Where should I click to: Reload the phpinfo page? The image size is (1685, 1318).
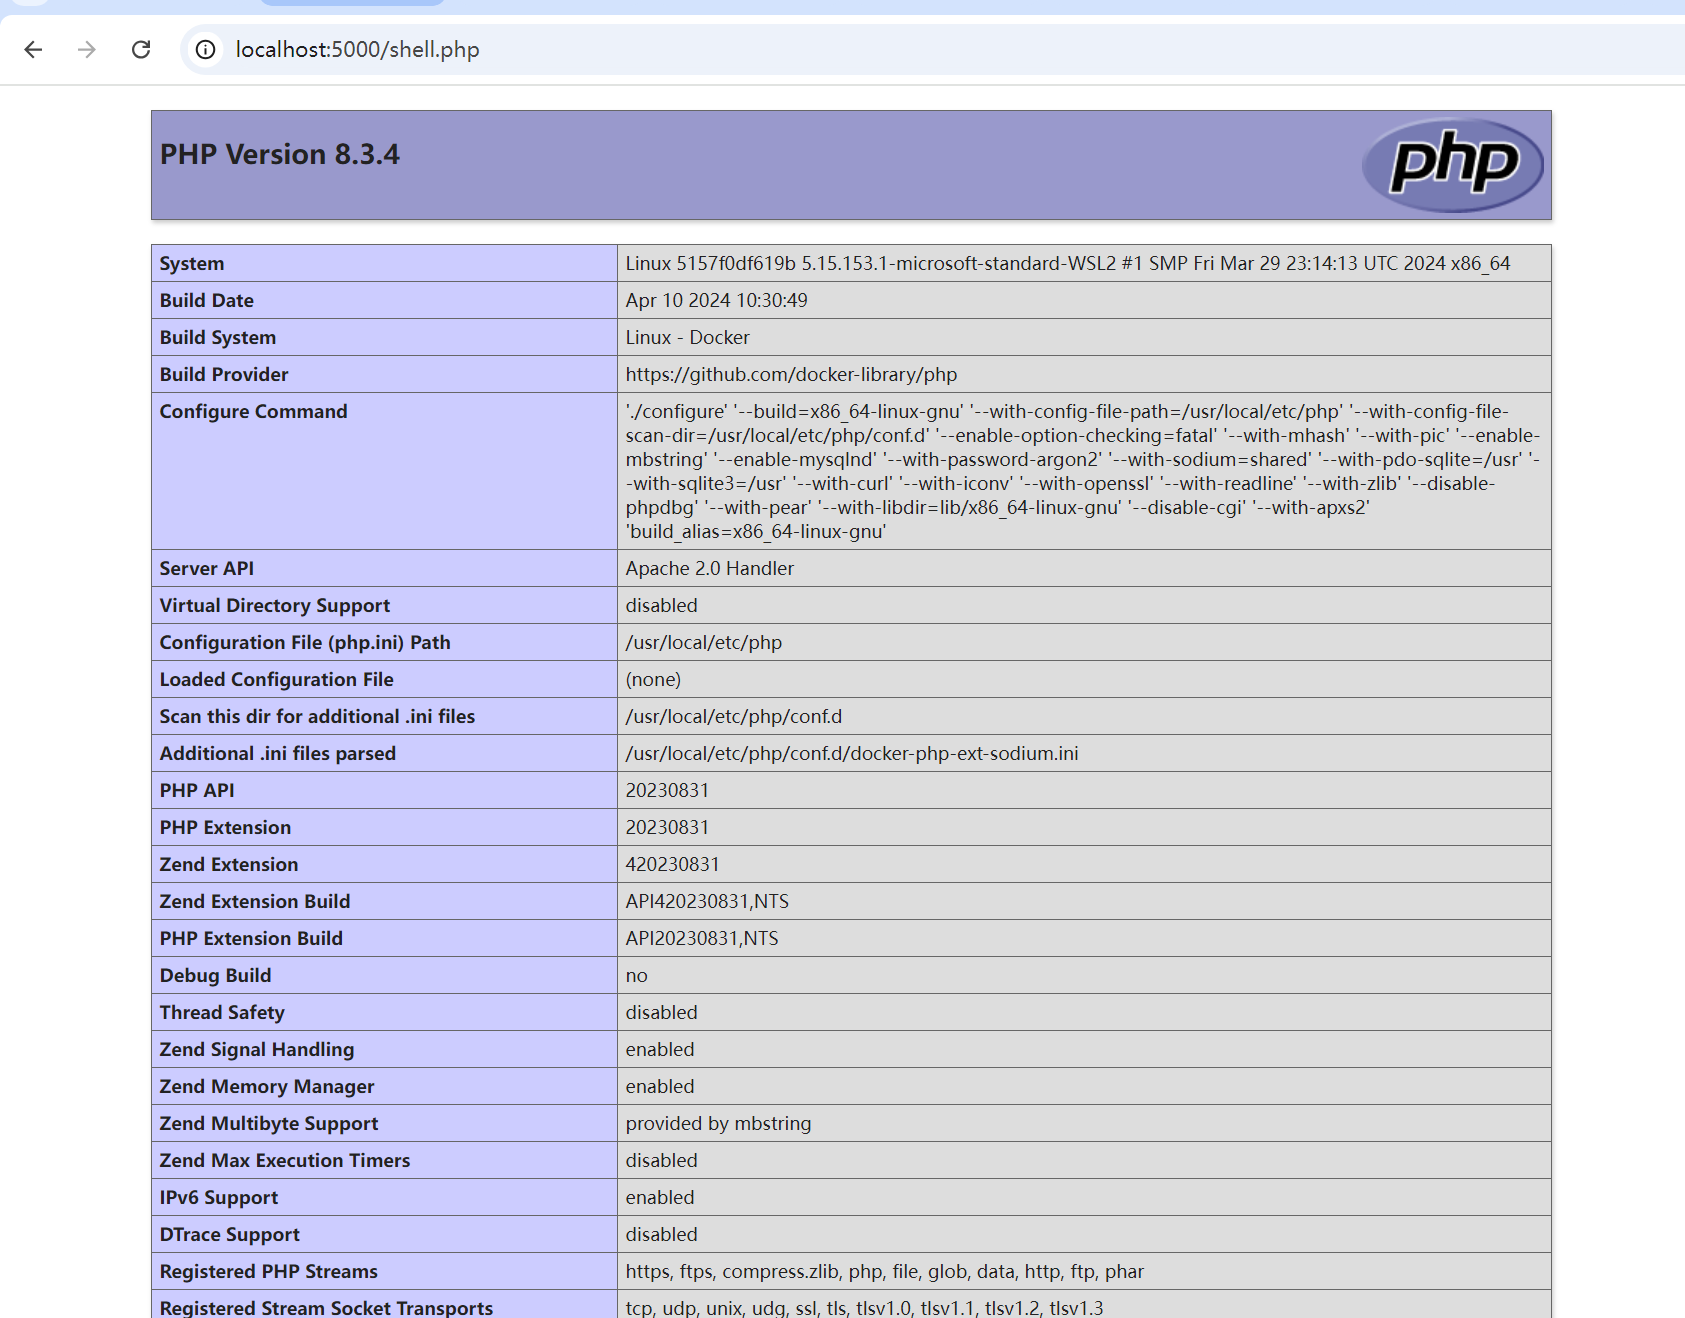[141, 50]
